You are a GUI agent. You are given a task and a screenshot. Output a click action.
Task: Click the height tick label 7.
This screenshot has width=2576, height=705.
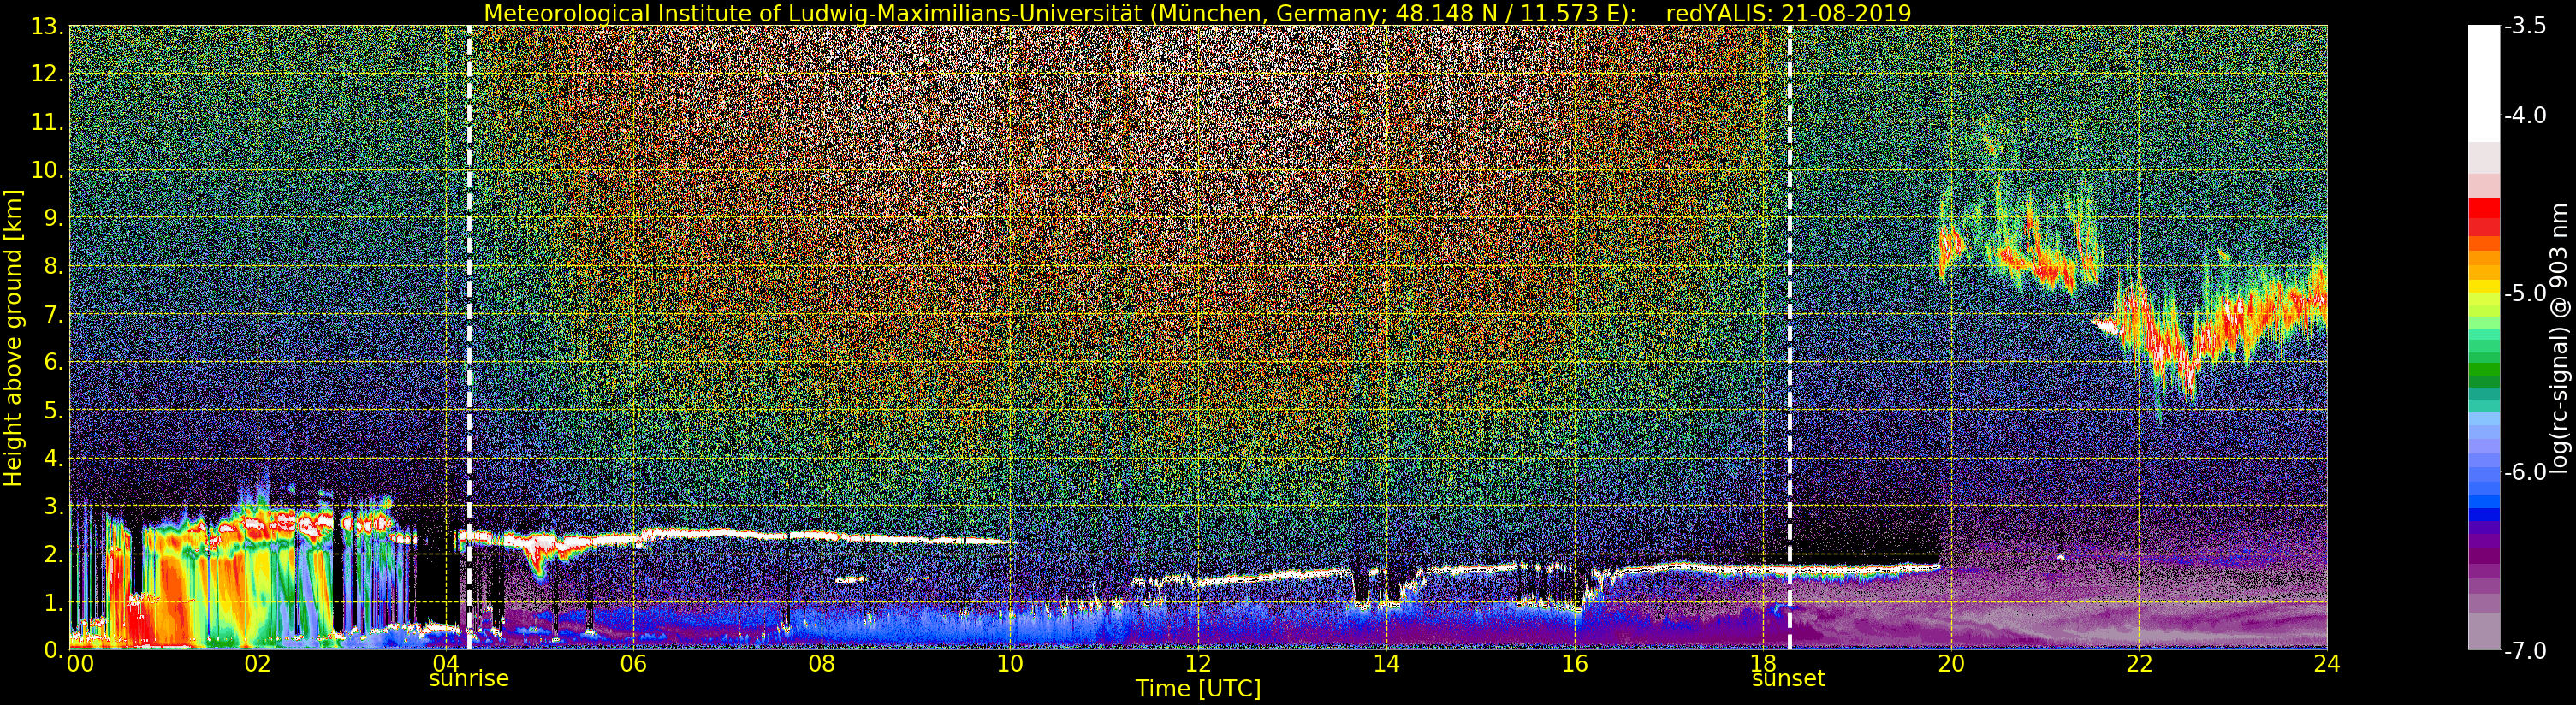pyautogui.click(x=54, y=314)
